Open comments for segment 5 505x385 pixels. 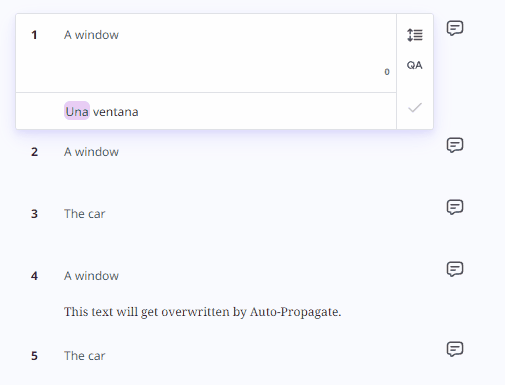tap(455, 349)
